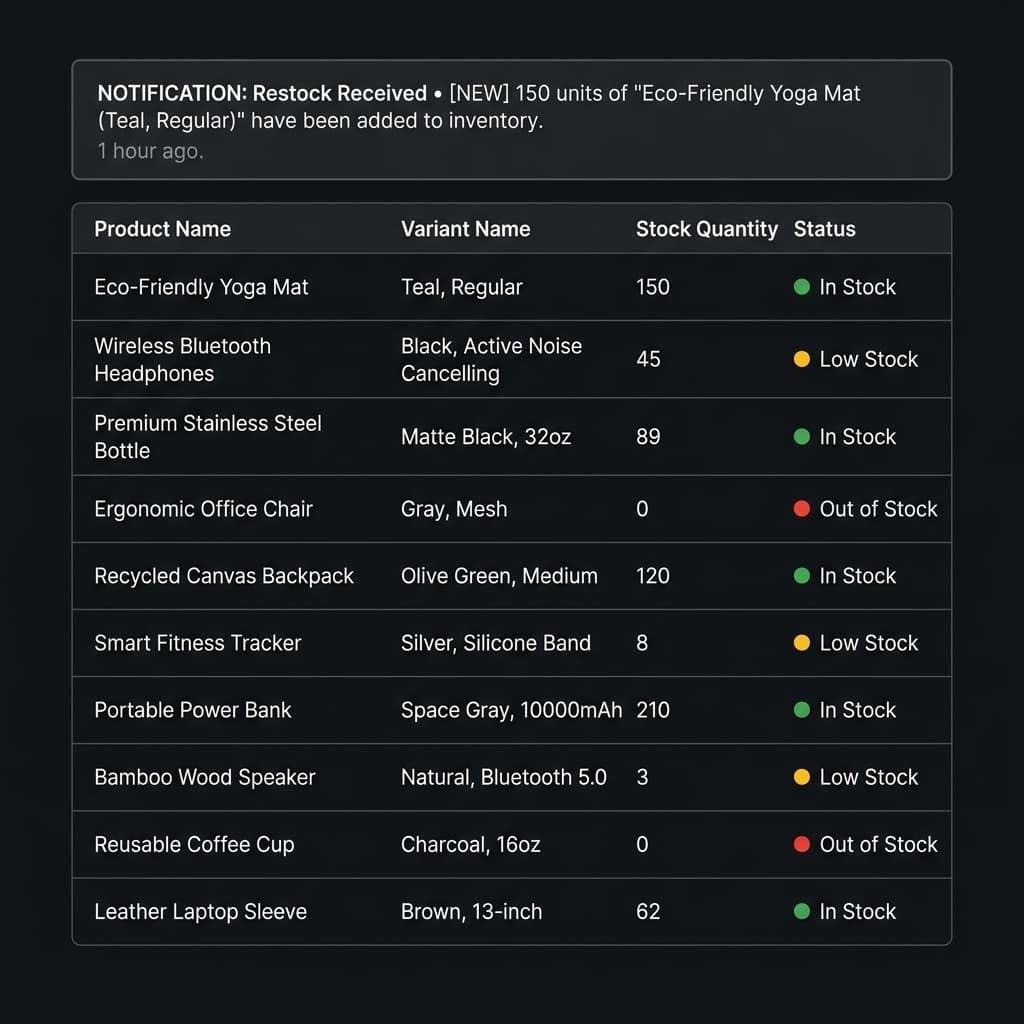Click the Low Stock indicator for Smart Fitness Tracker
The height and width of the screenshot is (1024, 1024).
801,643
